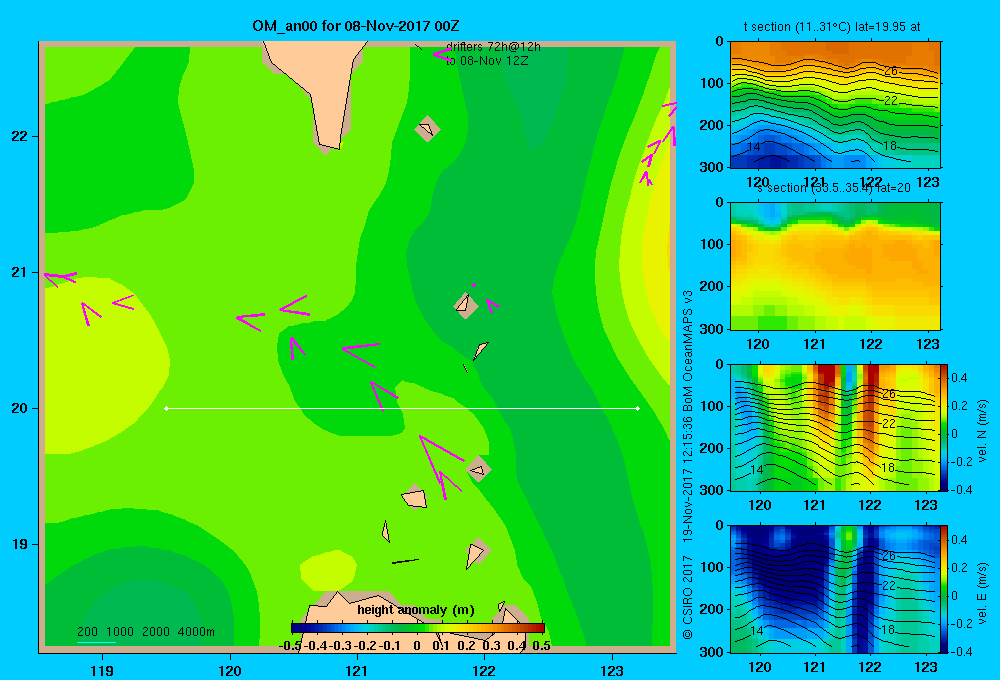Image resolution: width=1000 pixels, height=680 pixels.
Task: Click the west endpoint of the white section line
Action: pos(166,408)
